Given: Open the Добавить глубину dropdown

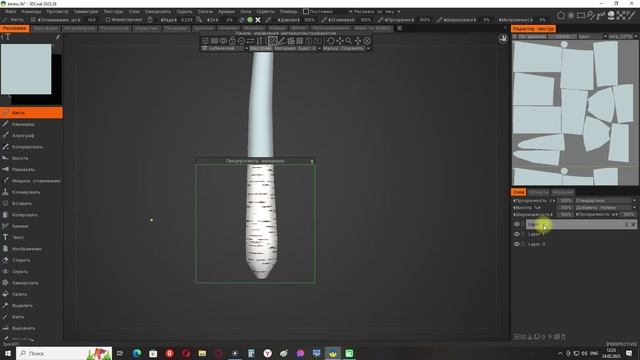Looking at the screenshot, I should coord(605,207).
